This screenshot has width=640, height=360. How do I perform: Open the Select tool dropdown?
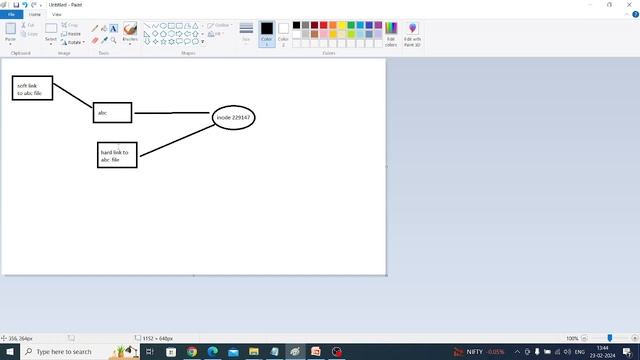point(51,43)
